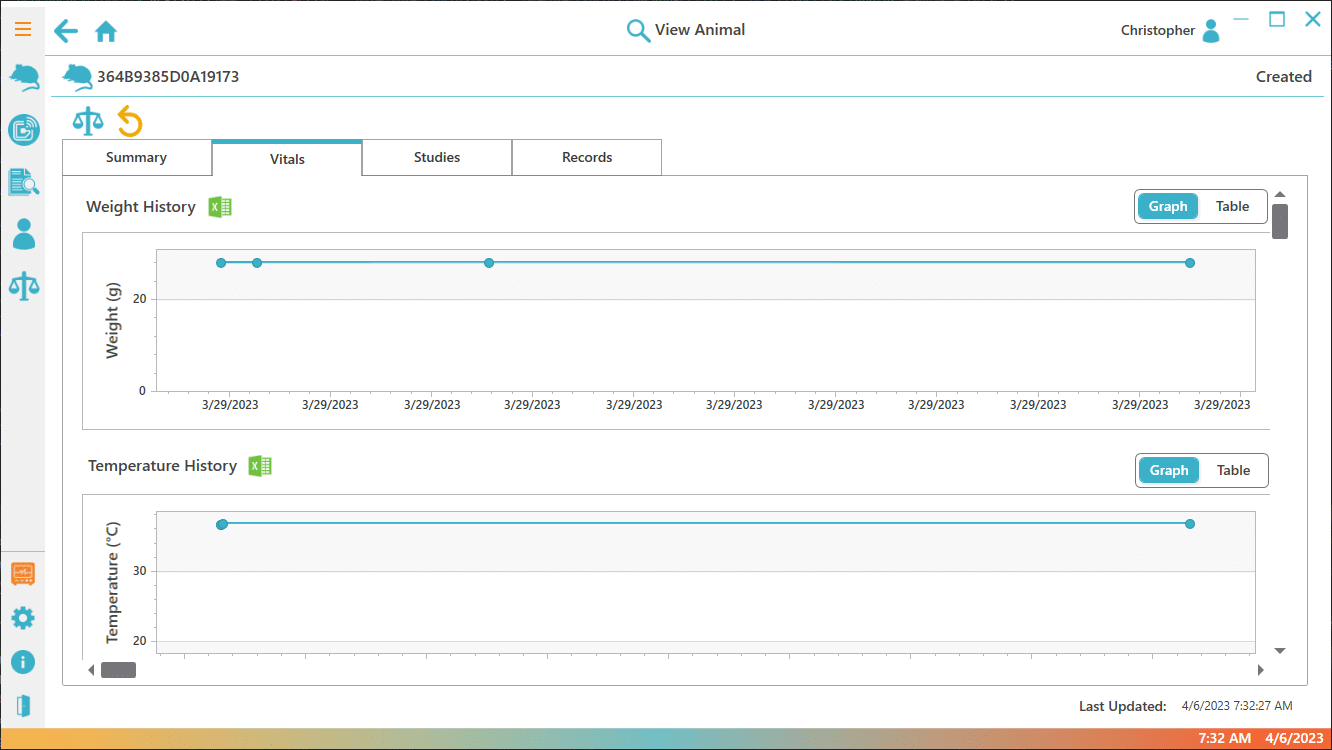Click the scroll down arrow of the vitals panel
This screenshot has height=750, width=1332.
click(1280, 651)
